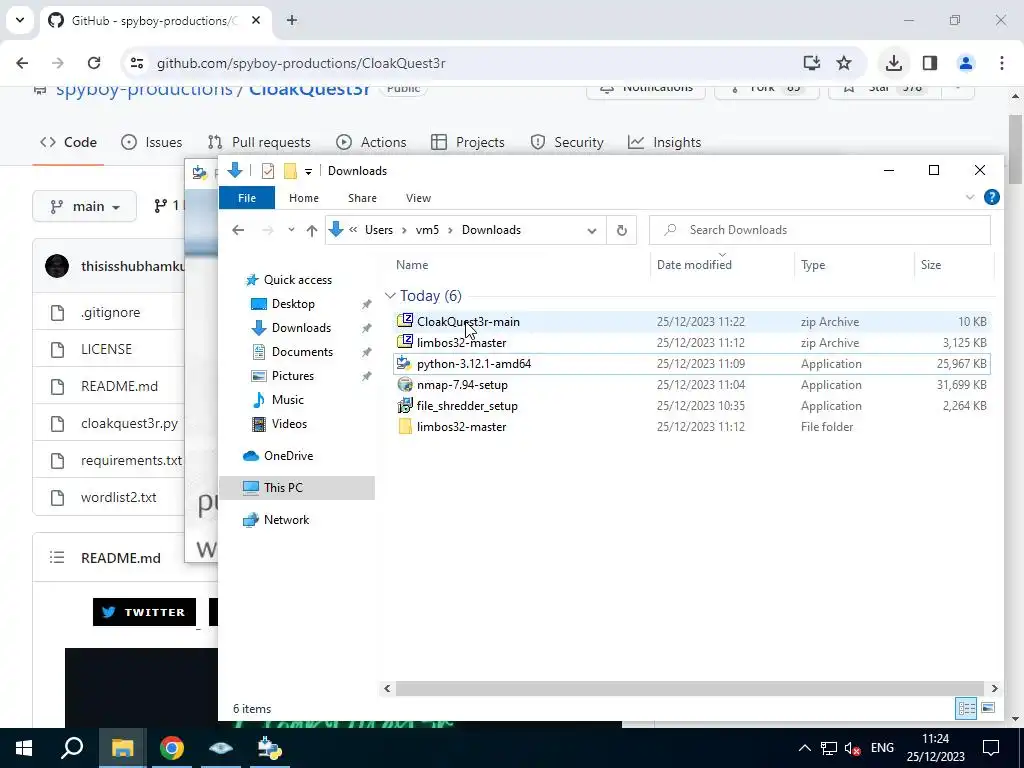Click Explorer Up to parent folder arrow

(312, 230)
